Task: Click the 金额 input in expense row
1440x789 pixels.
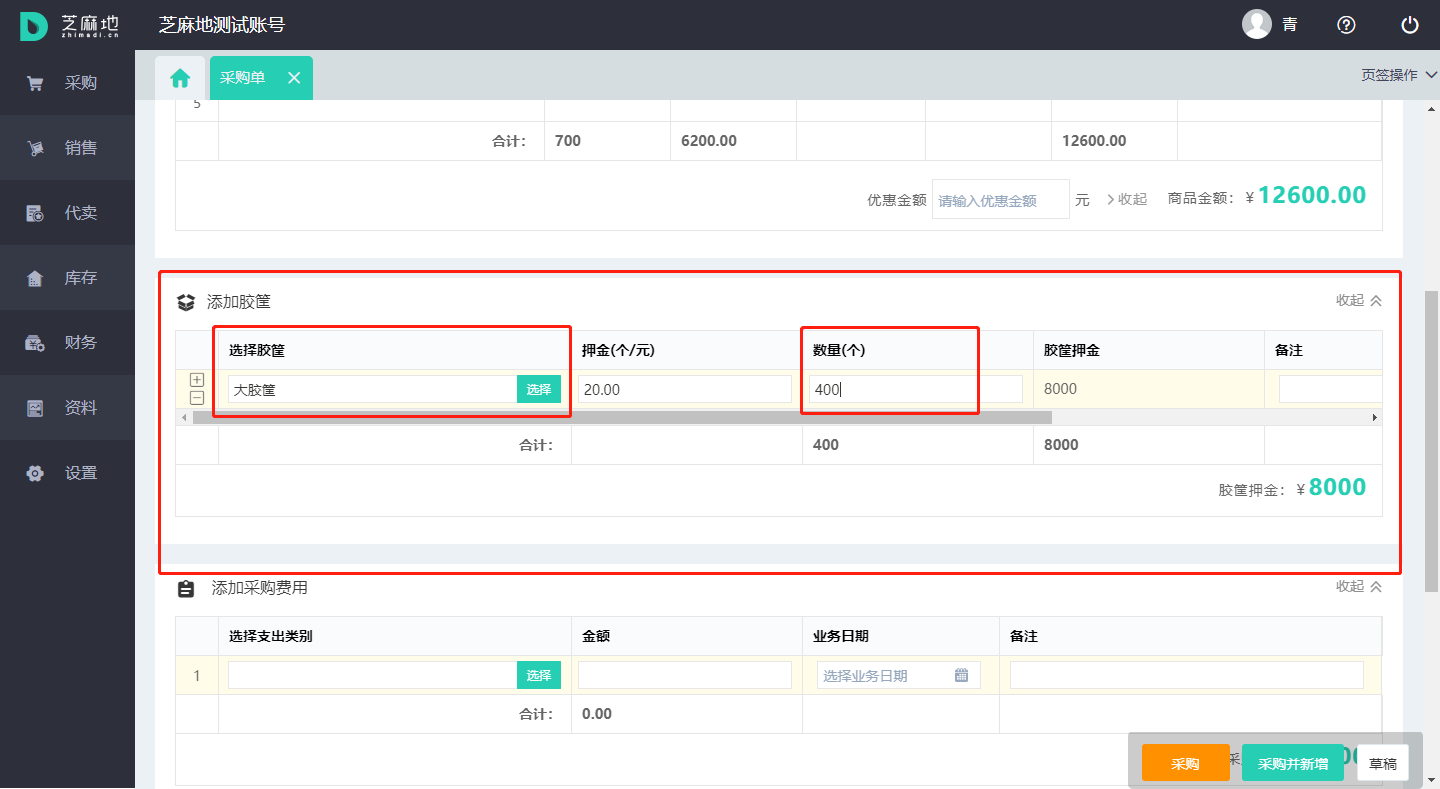Action: pos(685,675)
